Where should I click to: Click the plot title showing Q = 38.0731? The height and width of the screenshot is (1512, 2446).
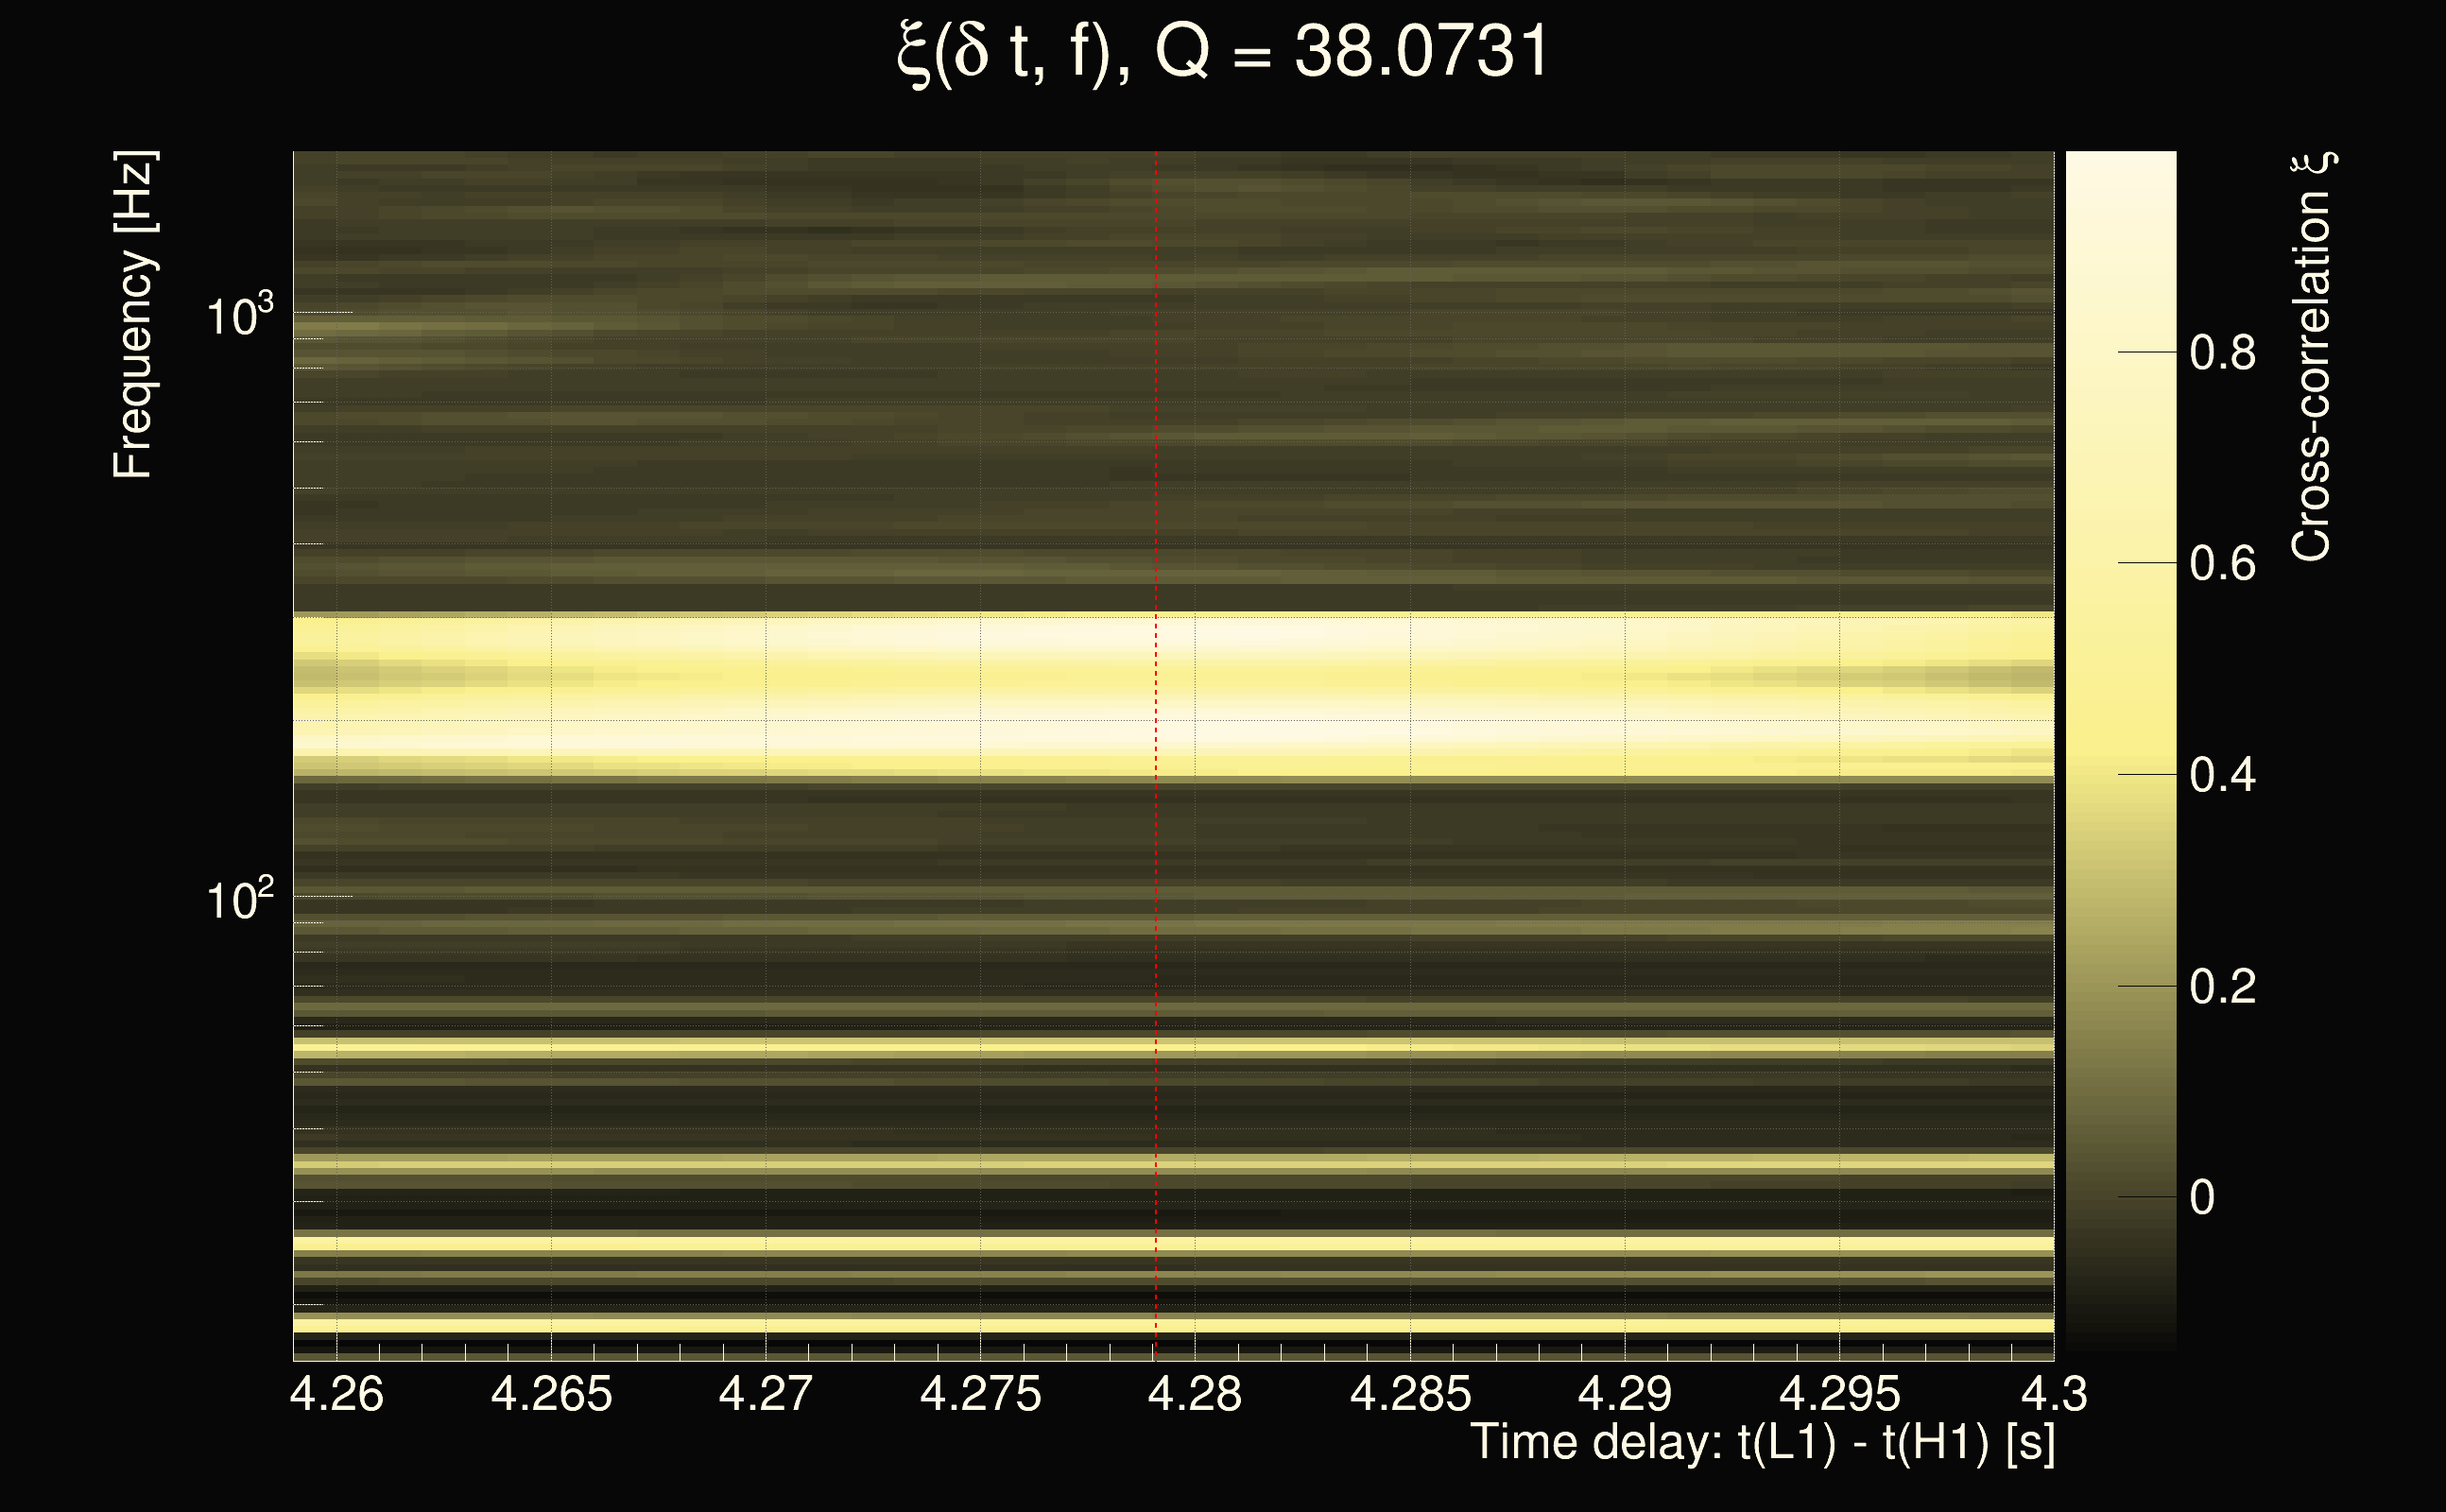point(1222,52)
